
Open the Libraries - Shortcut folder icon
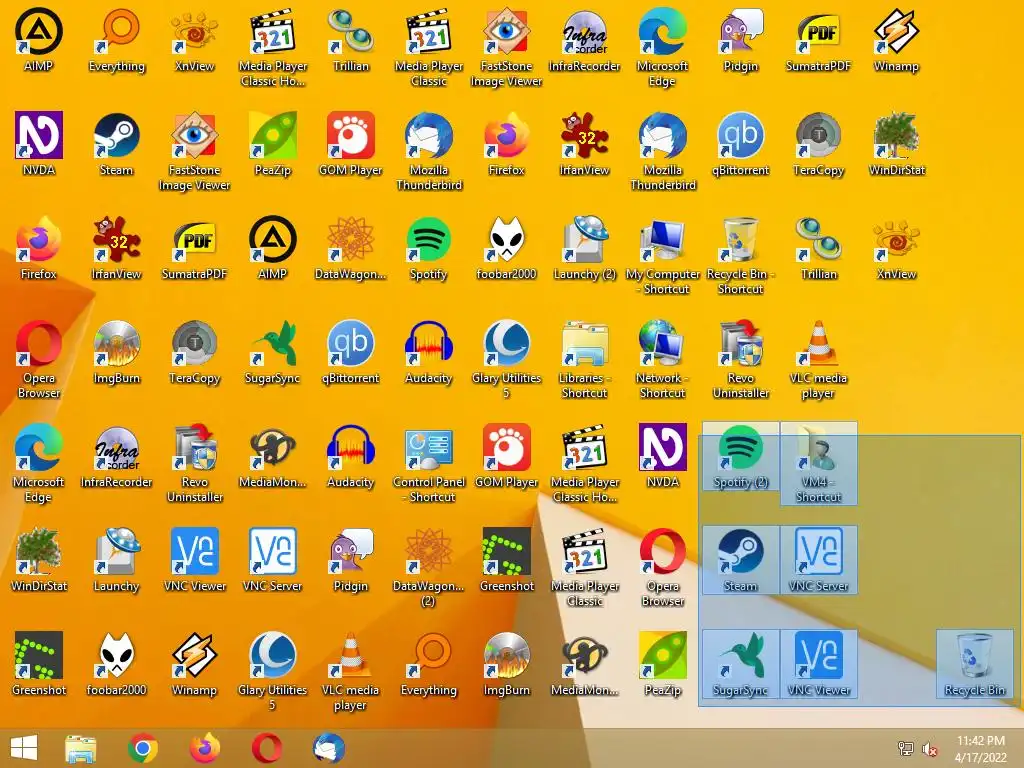coord(584,360)
